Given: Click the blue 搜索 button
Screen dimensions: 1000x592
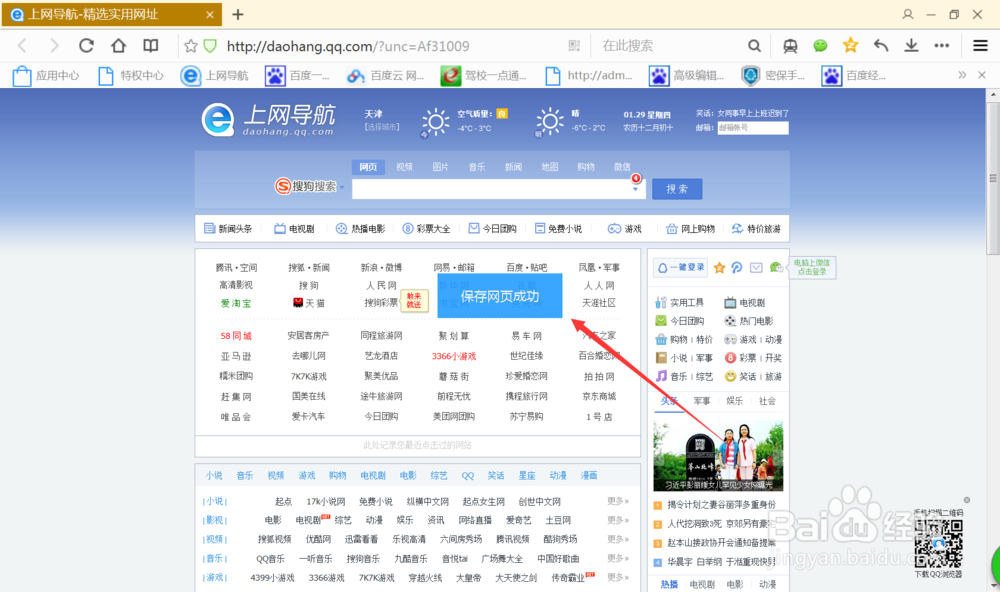Looking at the screenshot, I should (x=677, y=189).
